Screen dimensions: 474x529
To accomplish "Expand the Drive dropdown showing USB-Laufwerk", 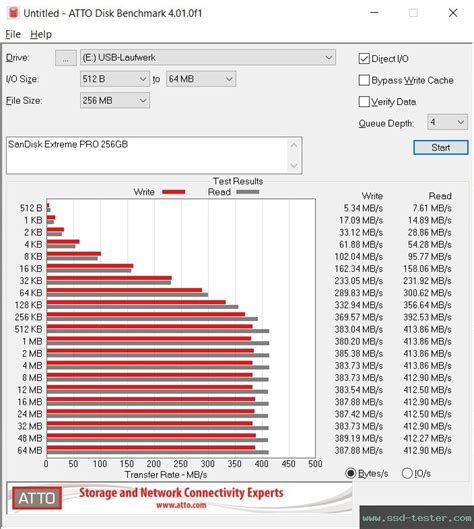I will point(207,58).
